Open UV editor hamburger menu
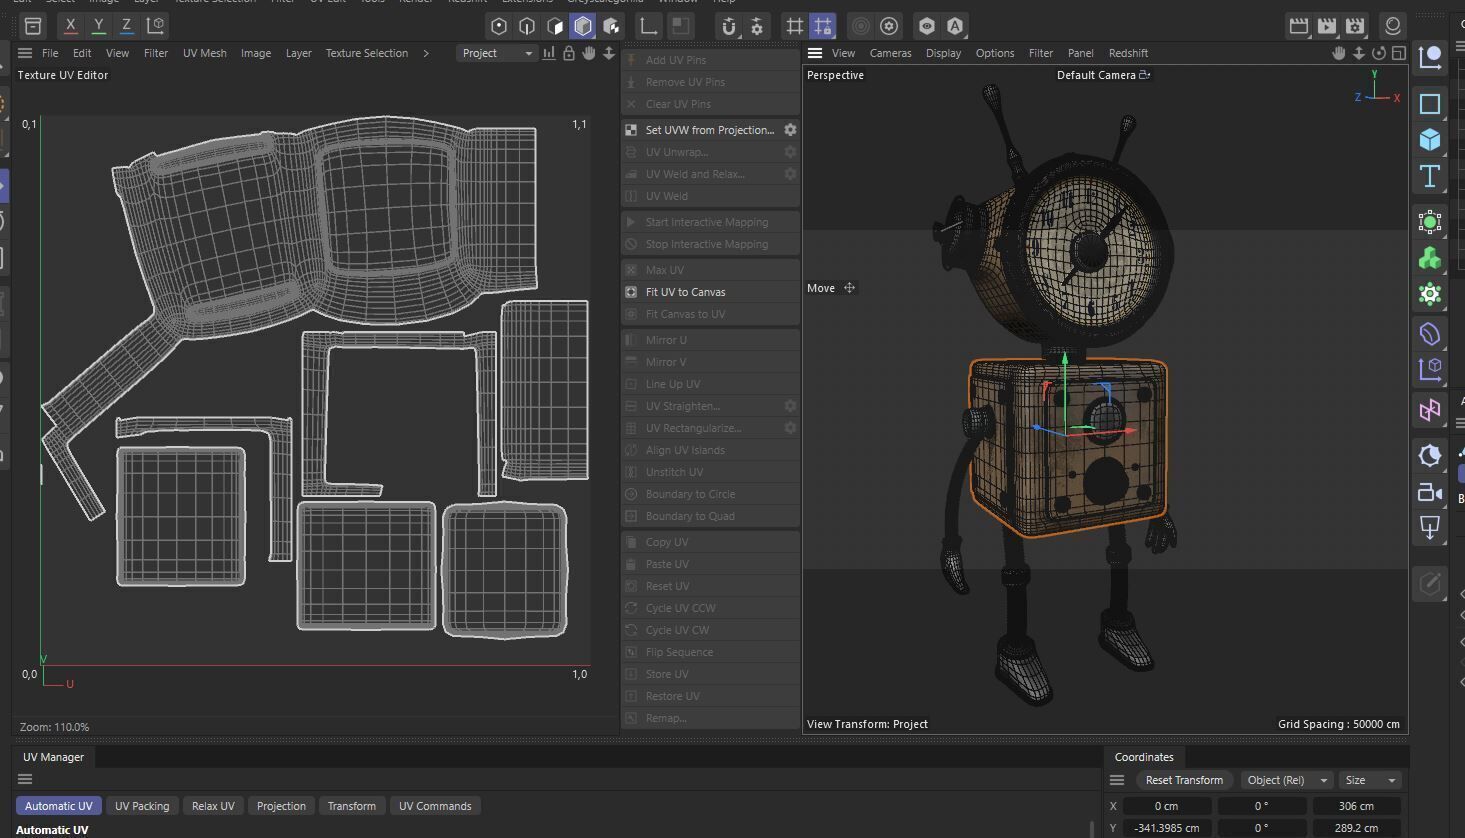 pyautogui.click(x=25, y=53)
